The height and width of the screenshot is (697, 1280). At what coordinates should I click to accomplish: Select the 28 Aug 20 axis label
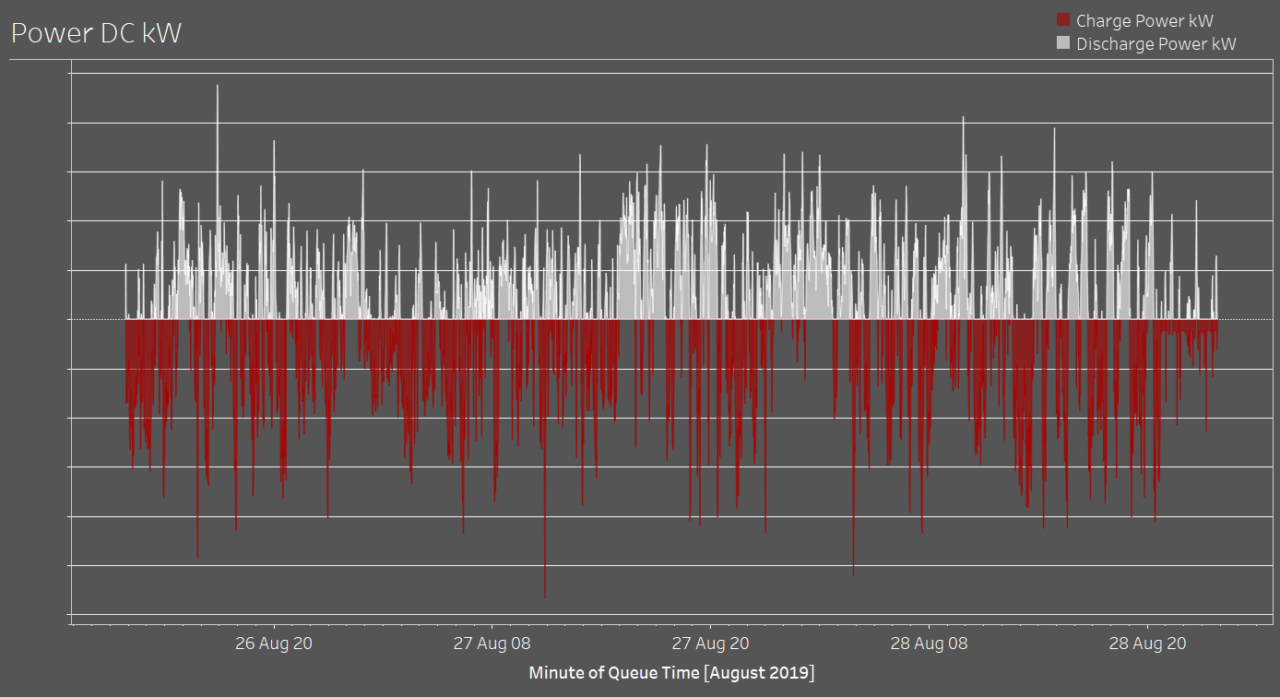[x=1148, y=643]
